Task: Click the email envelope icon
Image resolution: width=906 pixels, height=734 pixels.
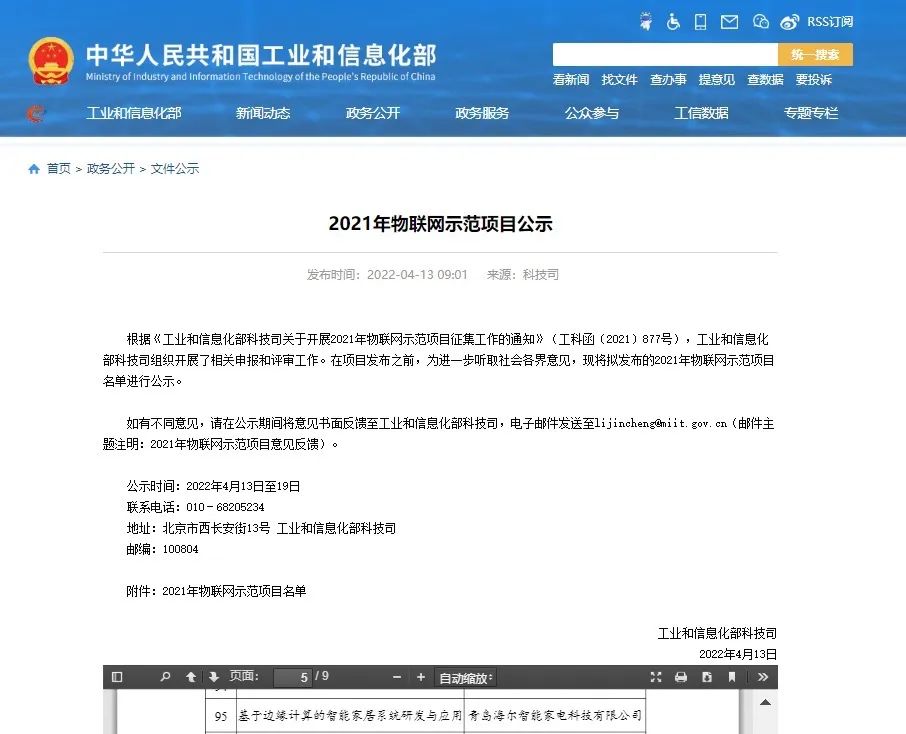Action: [731, 21]
